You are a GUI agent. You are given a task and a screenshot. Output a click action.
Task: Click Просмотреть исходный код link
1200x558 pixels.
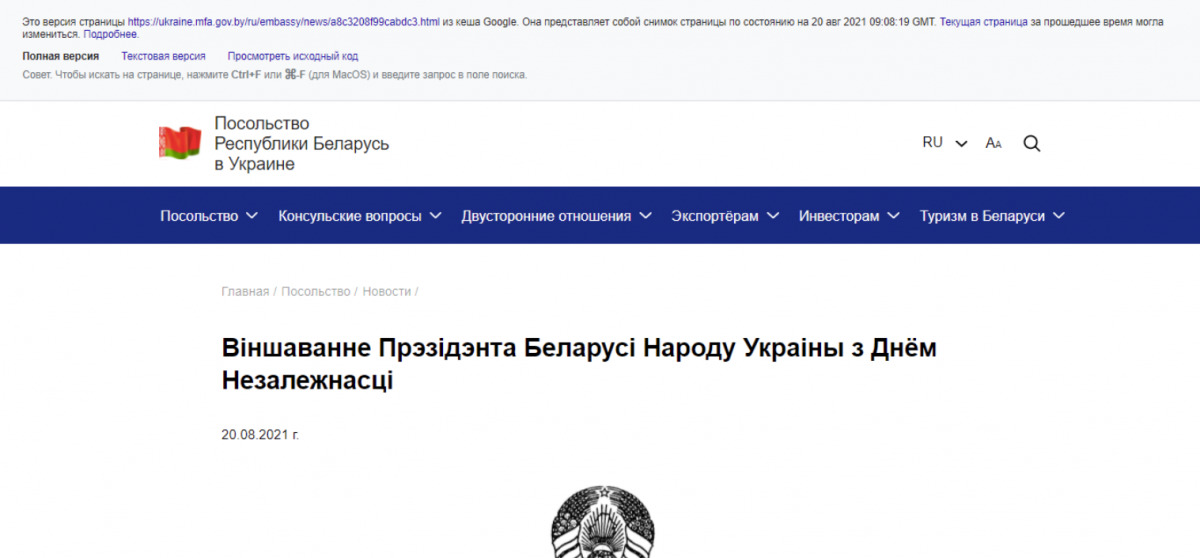(x=293, y=56)
